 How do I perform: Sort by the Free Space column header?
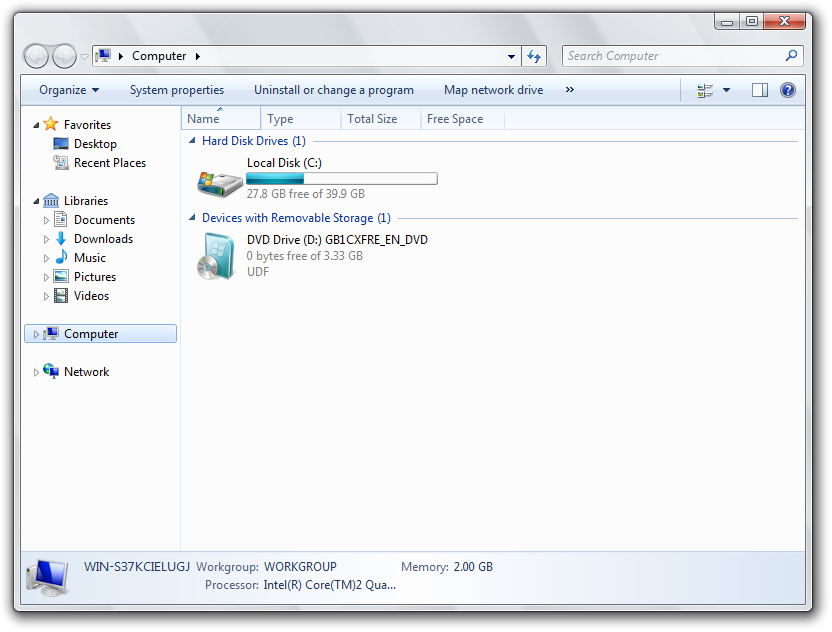point(462,118)
